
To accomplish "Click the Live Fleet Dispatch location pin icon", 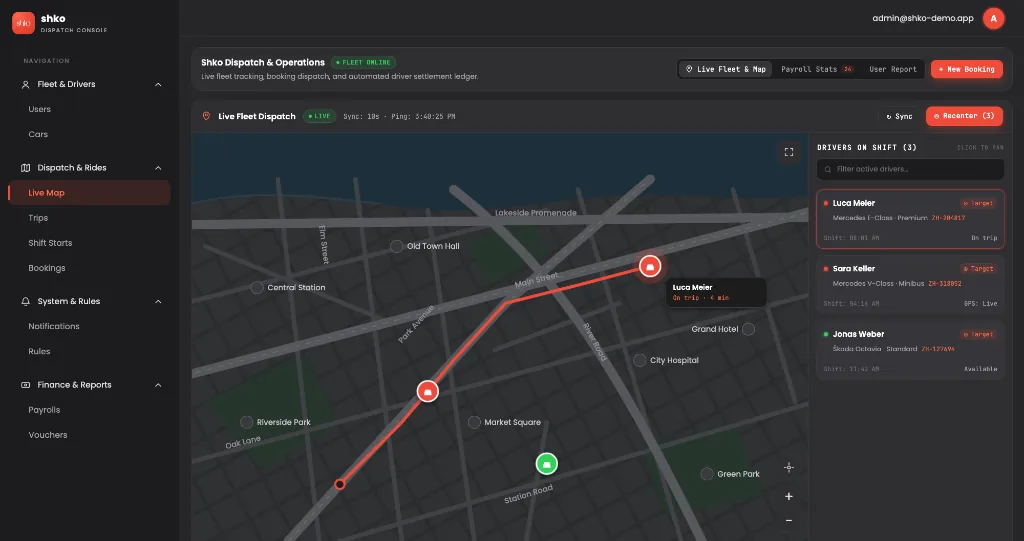I will pyautogui.click(x=206, y=116).
